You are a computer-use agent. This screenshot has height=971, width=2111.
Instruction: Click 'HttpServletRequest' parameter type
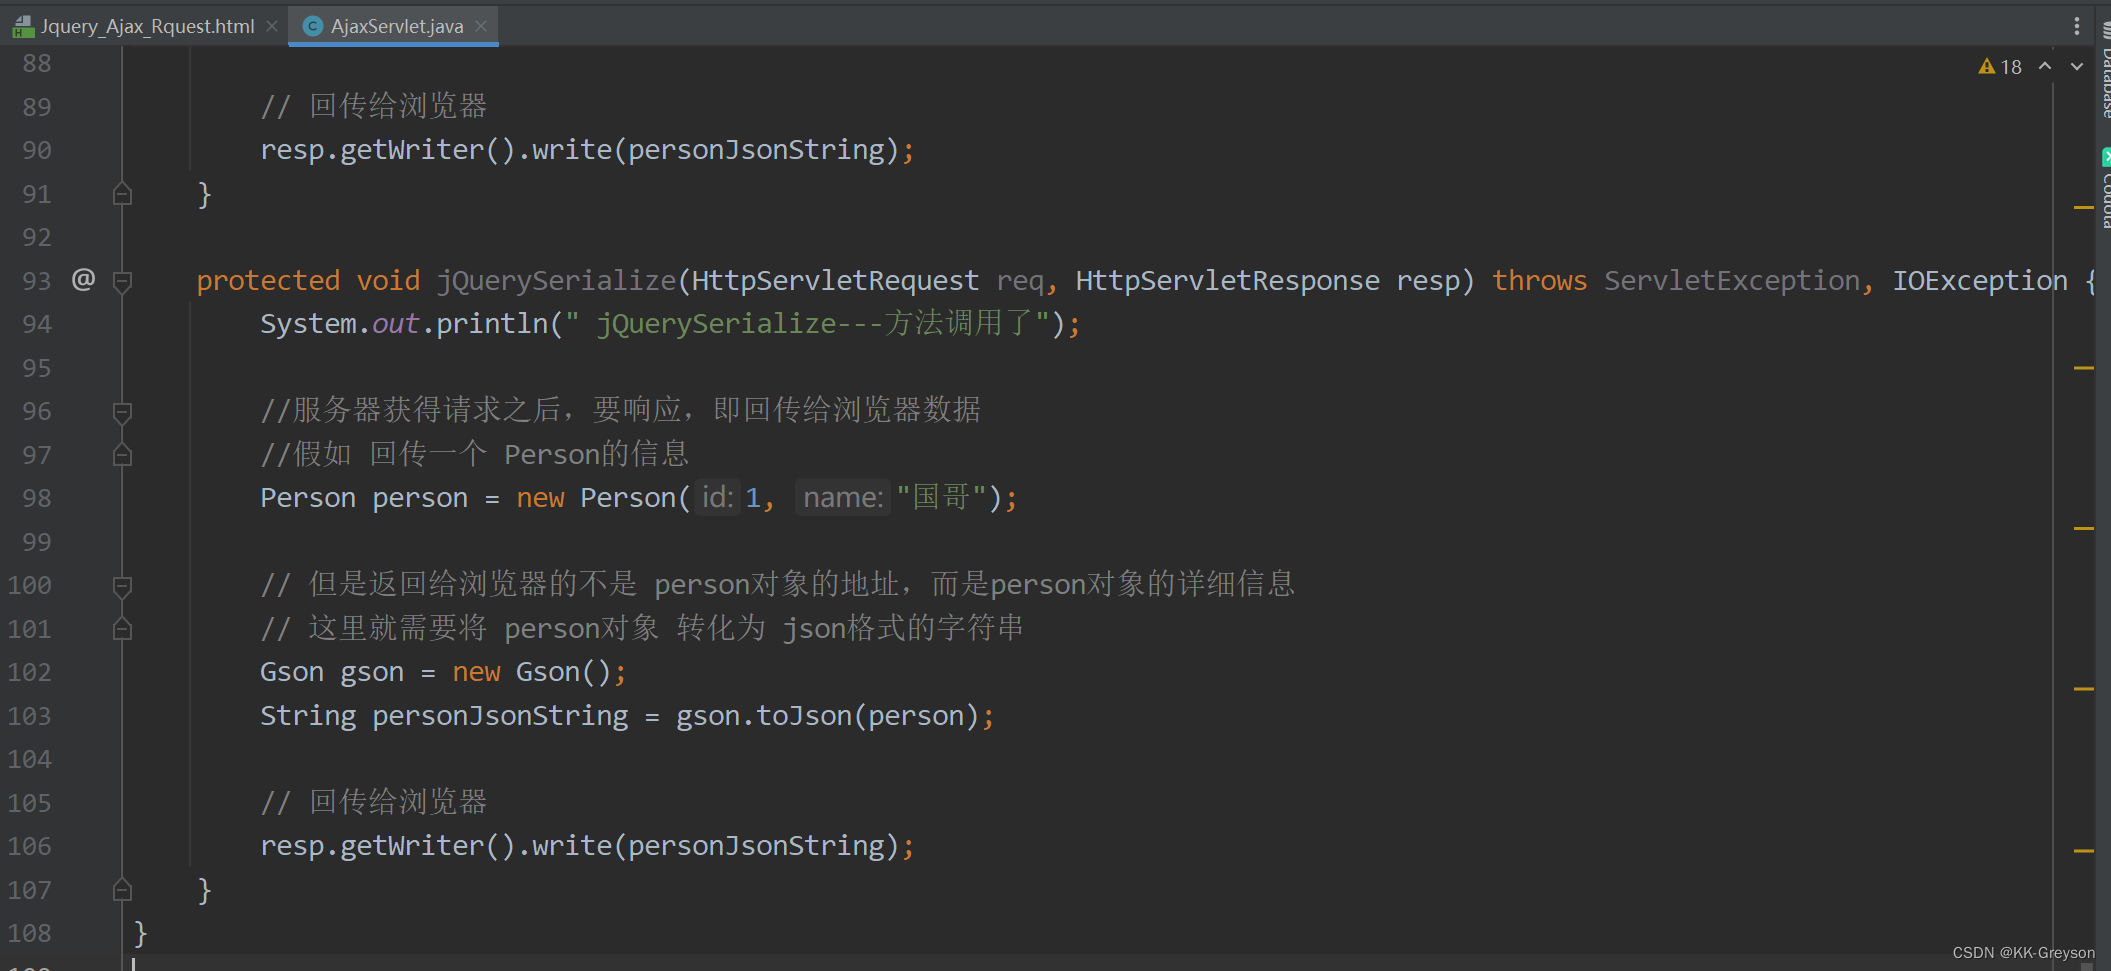pyautogui.click(x=835, y=281)
